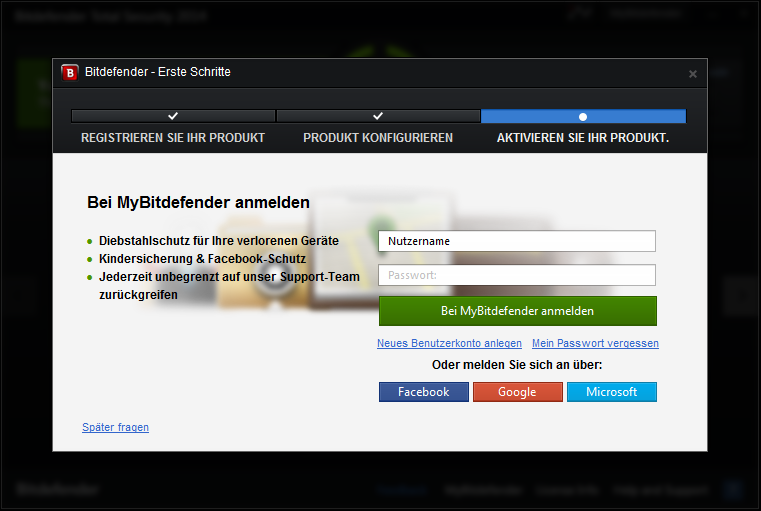761x511 pixels.
Task: Click the first step checkmark progress bar
Action: 173,116
